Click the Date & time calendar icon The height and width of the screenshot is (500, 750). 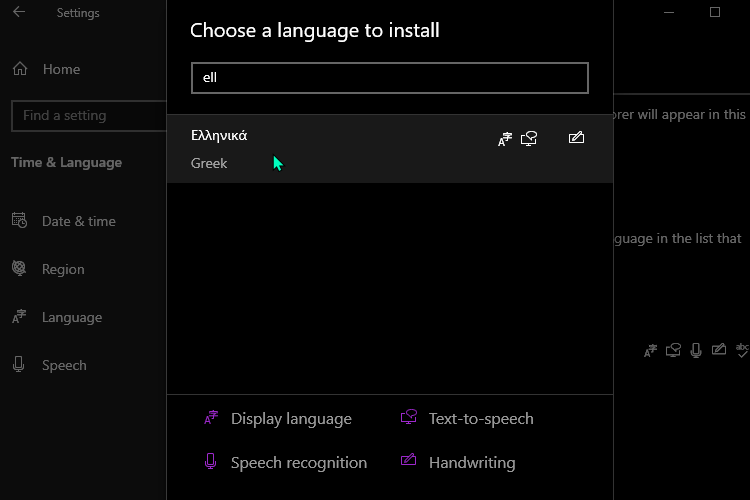(19, 221)
